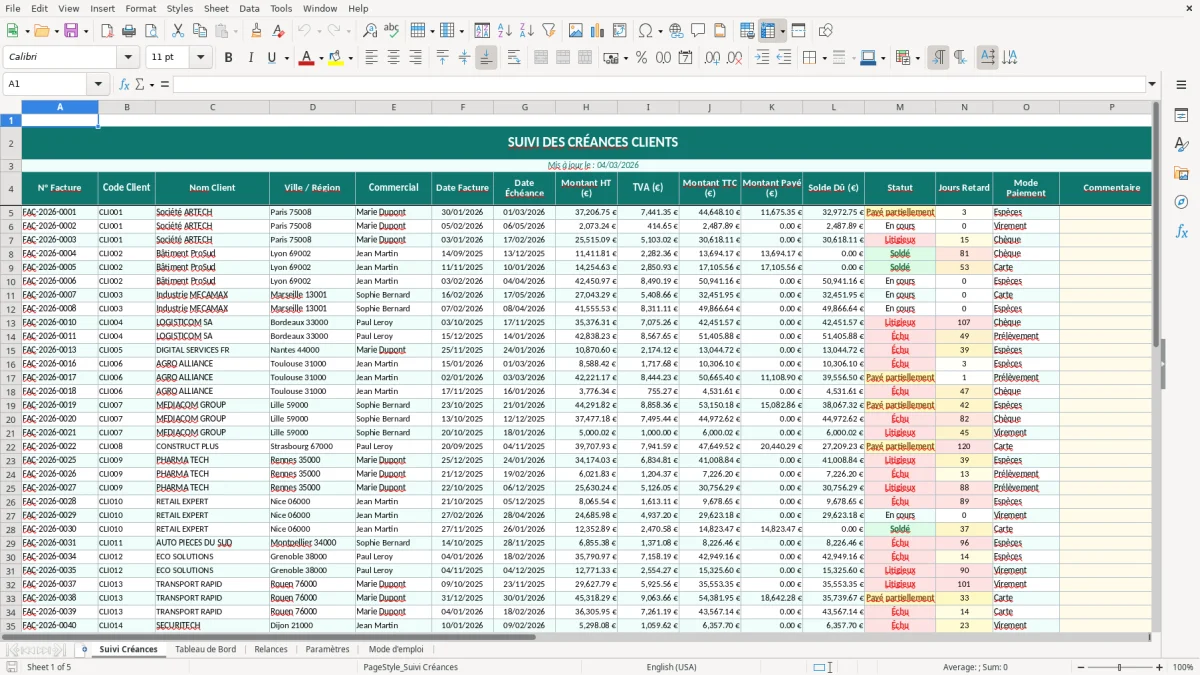Click the Commercial header cell
This screenshot has height=675, width=1200.
coord(393,188)
